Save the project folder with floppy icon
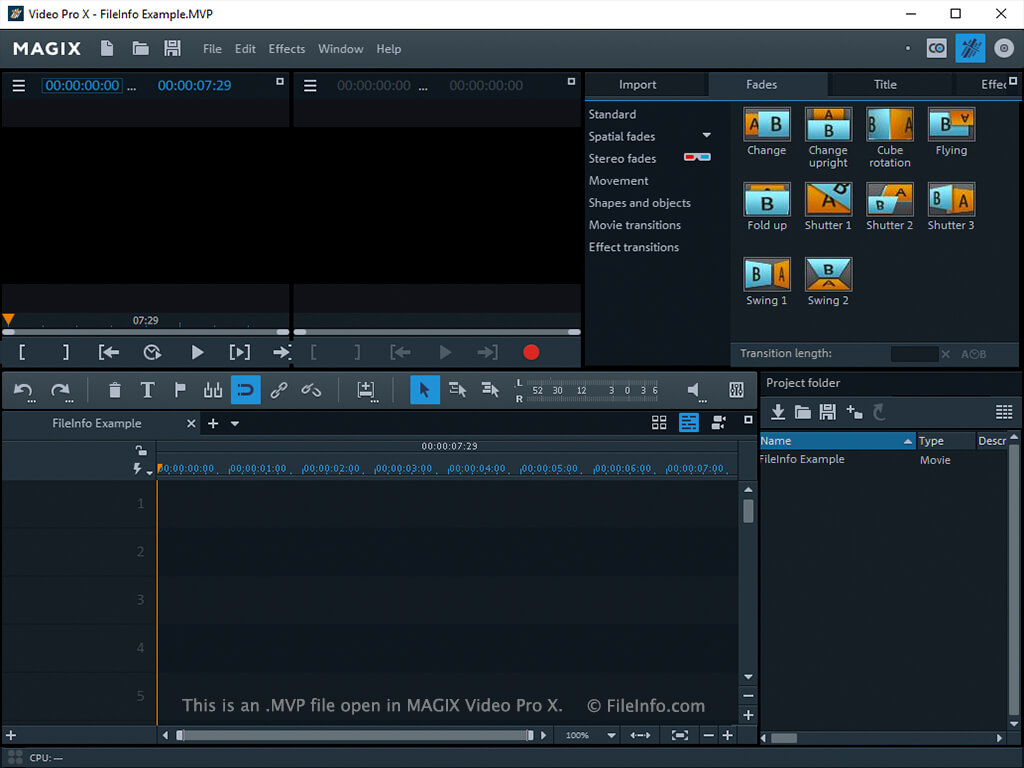The width and height of the screenshot is (1024, 768). [827, 411]
